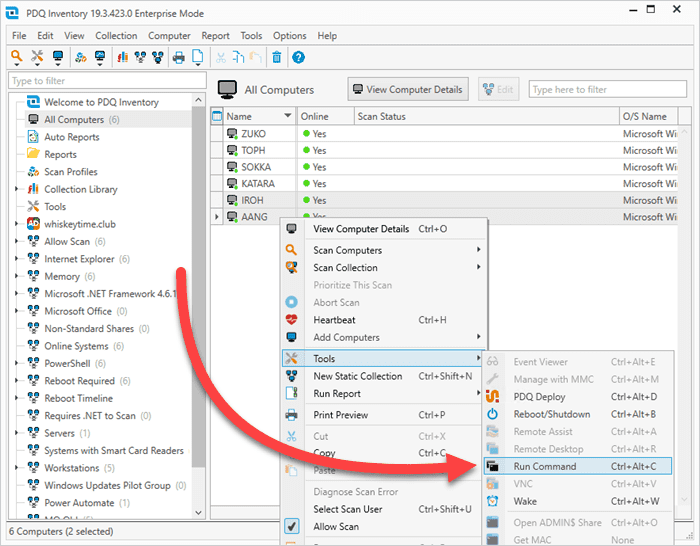Click the Heartbeat heart icon
700x546 pixels.
[x=292, y=320]
